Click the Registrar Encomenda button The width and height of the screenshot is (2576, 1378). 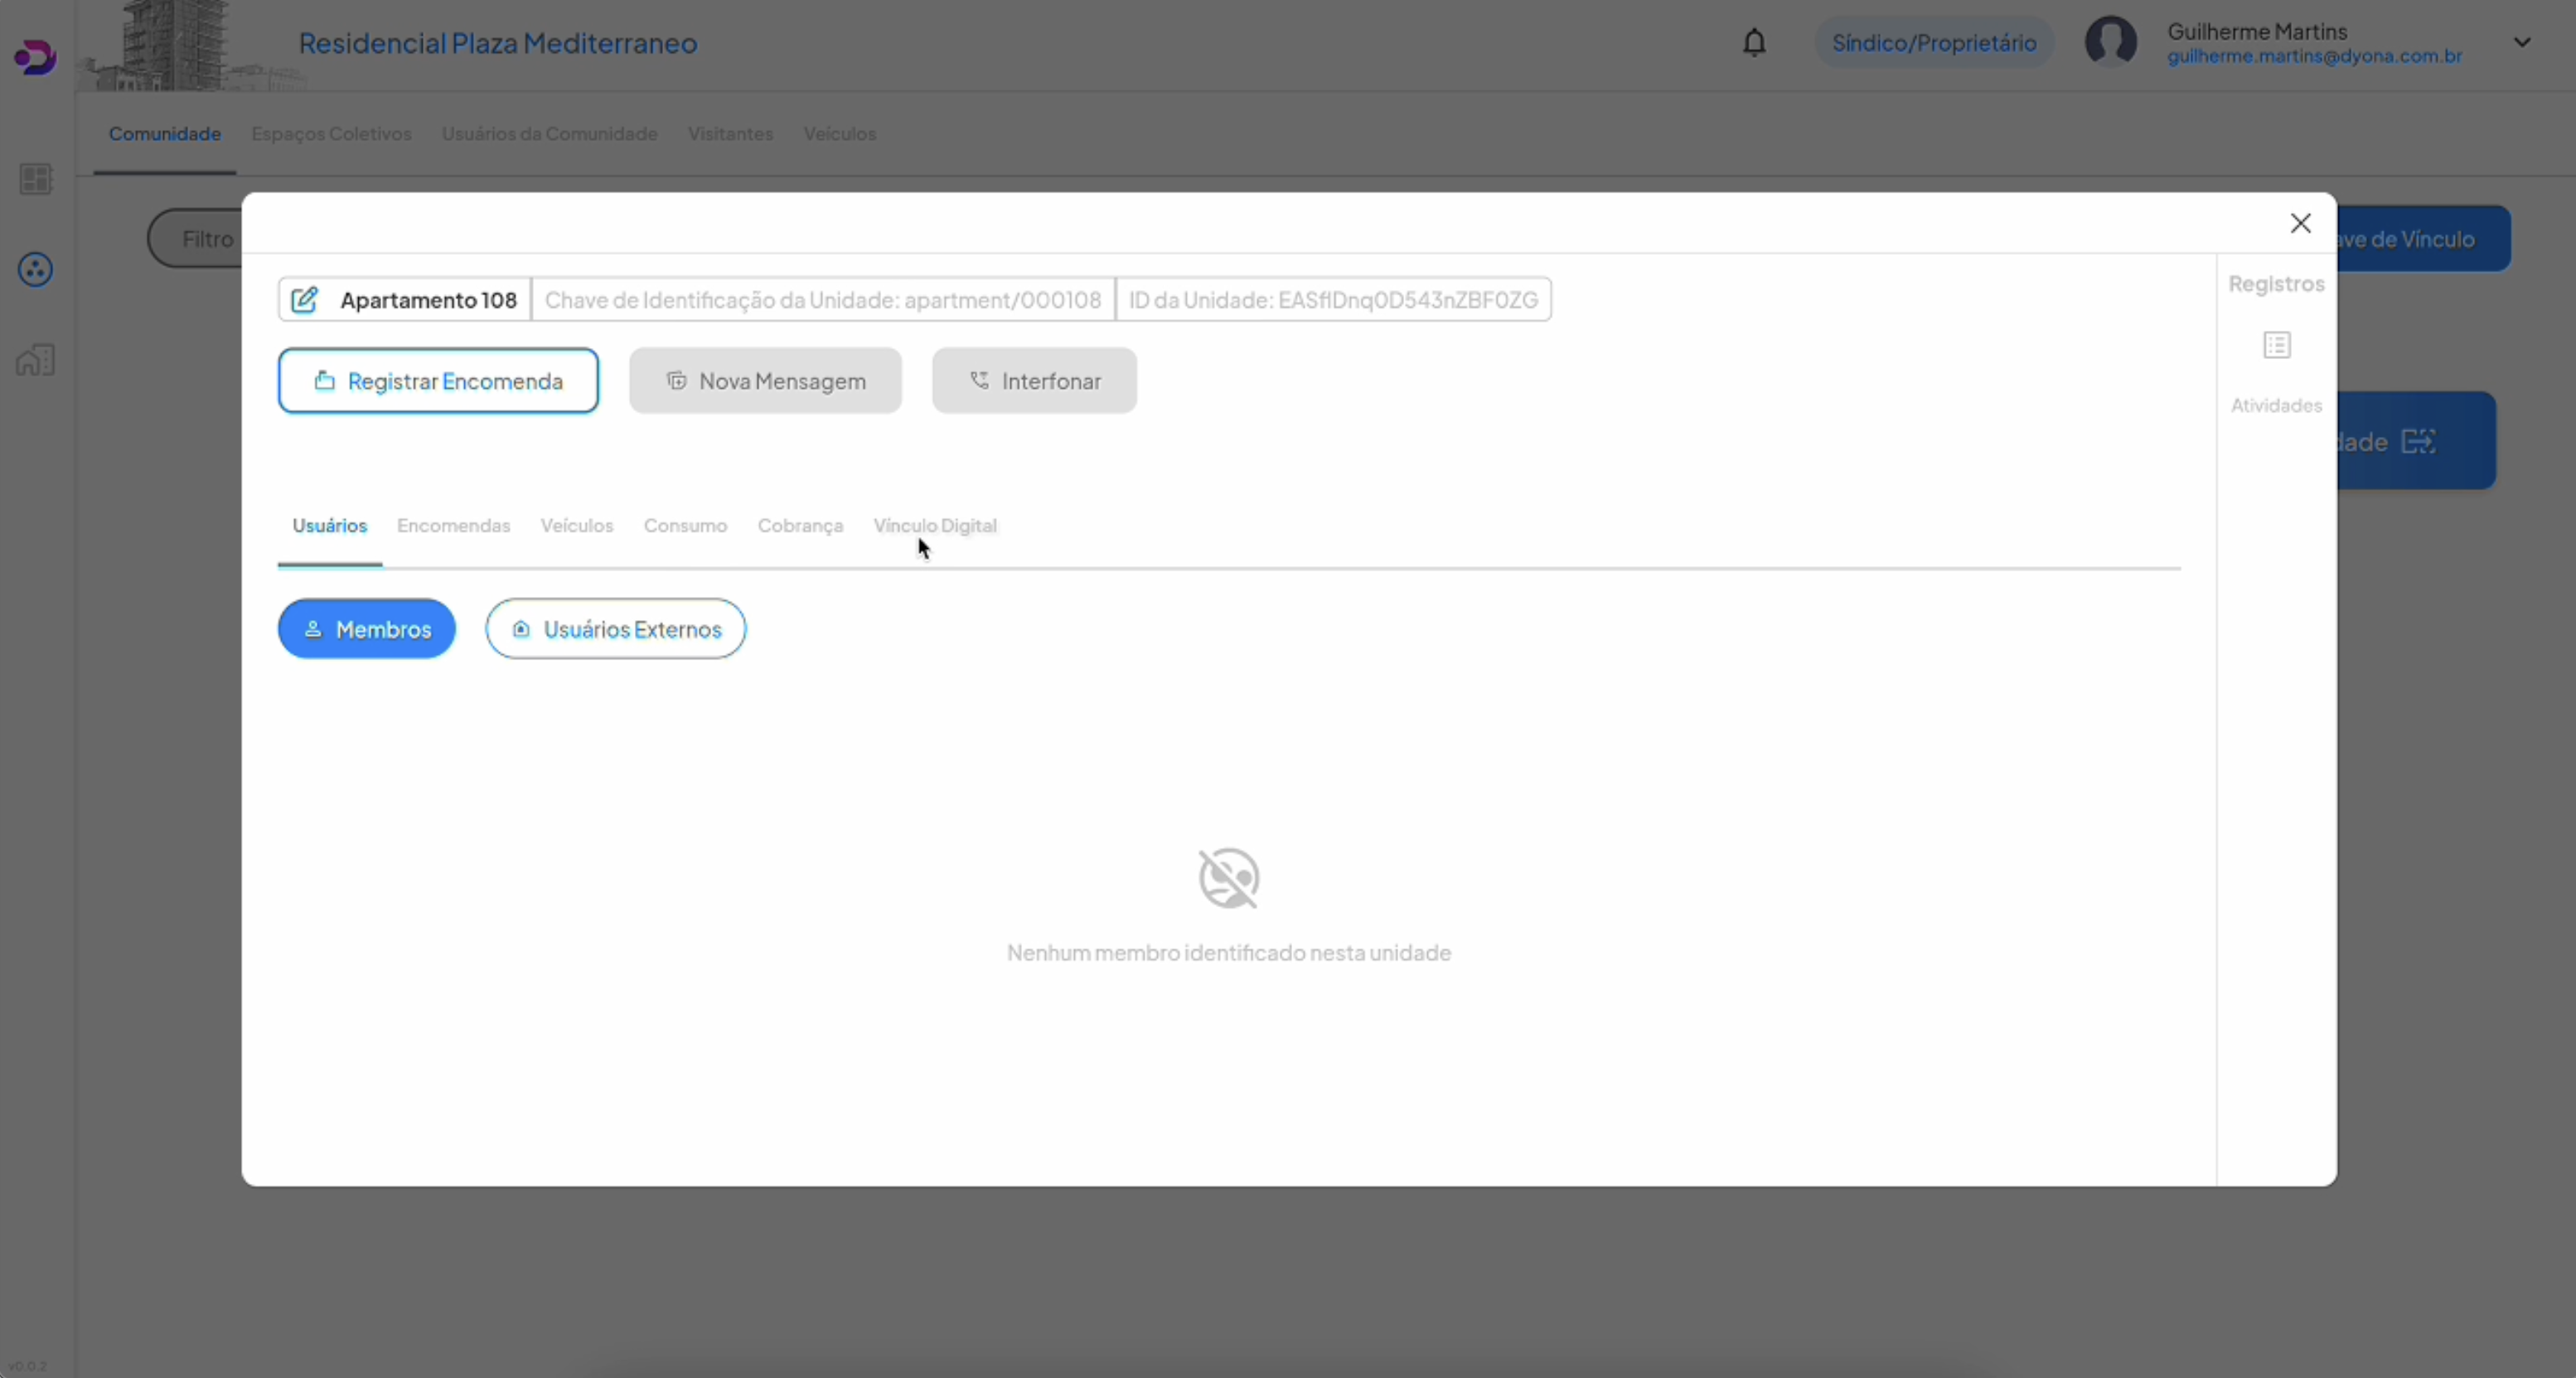point(438,381)
